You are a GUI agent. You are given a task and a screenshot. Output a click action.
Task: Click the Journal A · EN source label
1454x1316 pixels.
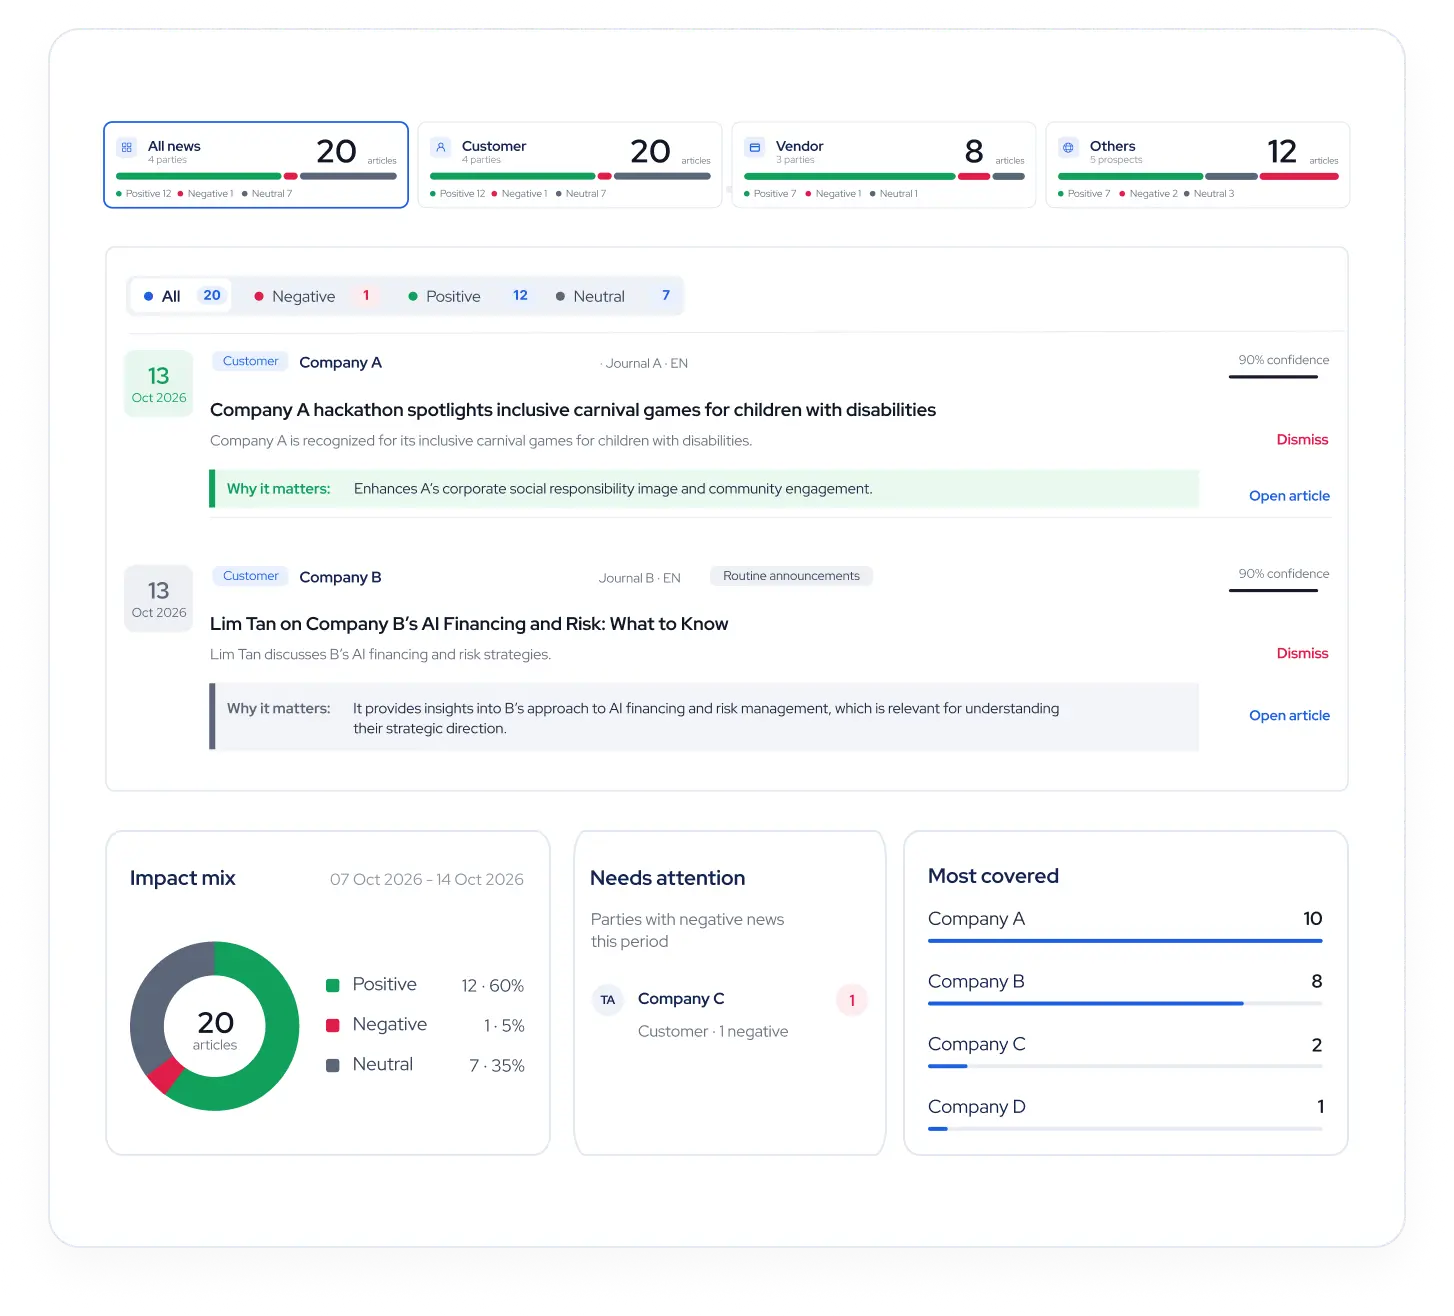tap(646, 364)
